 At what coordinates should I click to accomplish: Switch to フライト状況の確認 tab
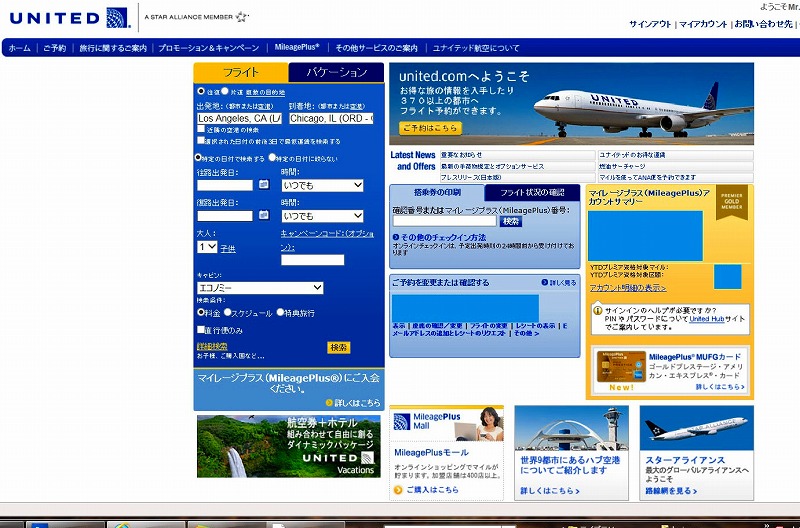(x=532, y=192)
